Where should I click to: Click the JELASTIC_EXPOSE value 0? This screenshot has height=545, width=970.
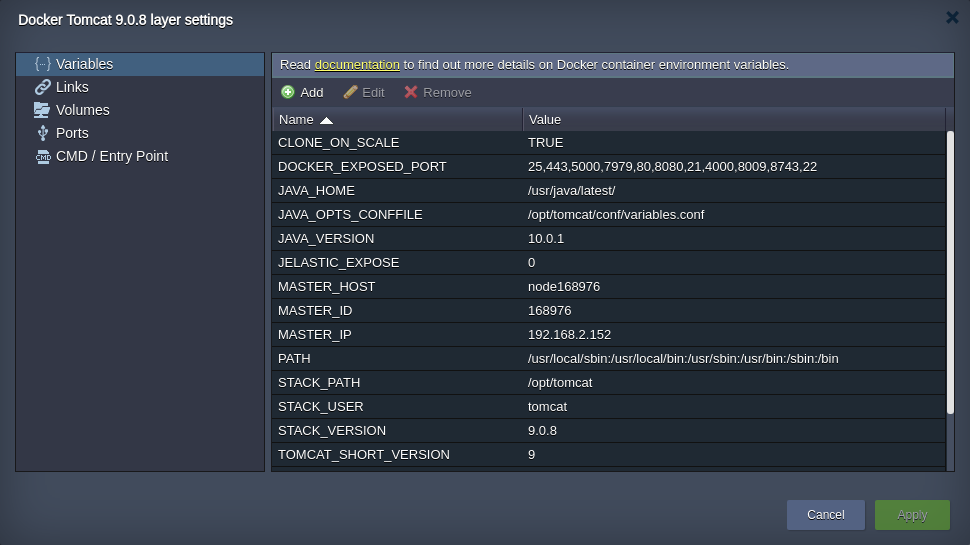point(531,263)
